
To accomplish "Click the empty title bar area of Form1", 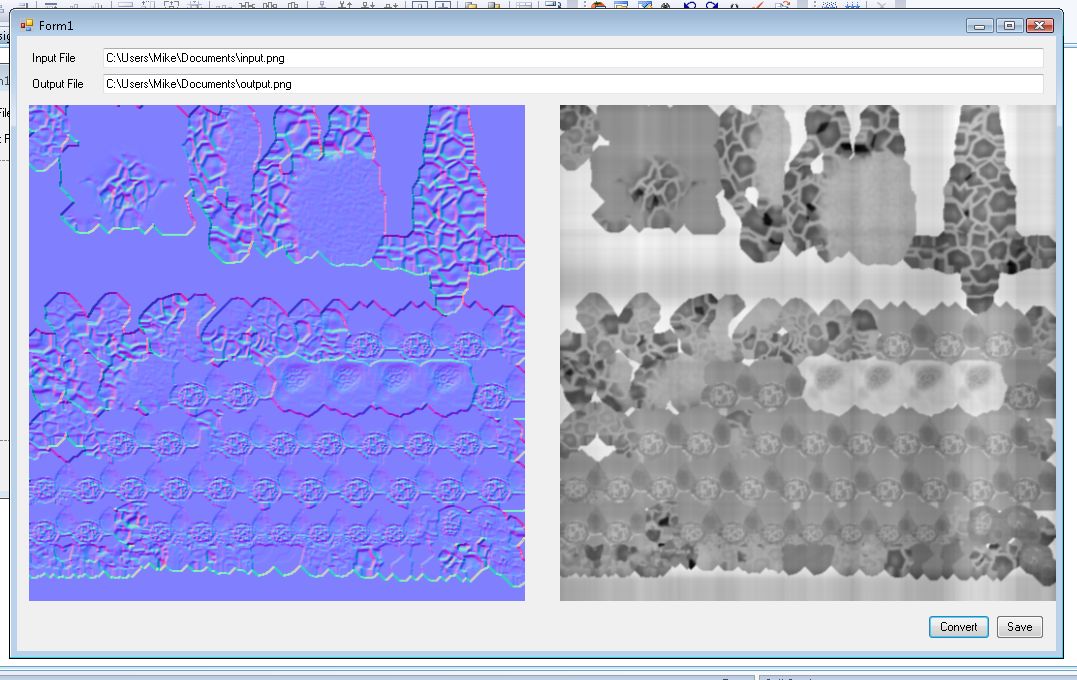I will [x=500, y=25].
